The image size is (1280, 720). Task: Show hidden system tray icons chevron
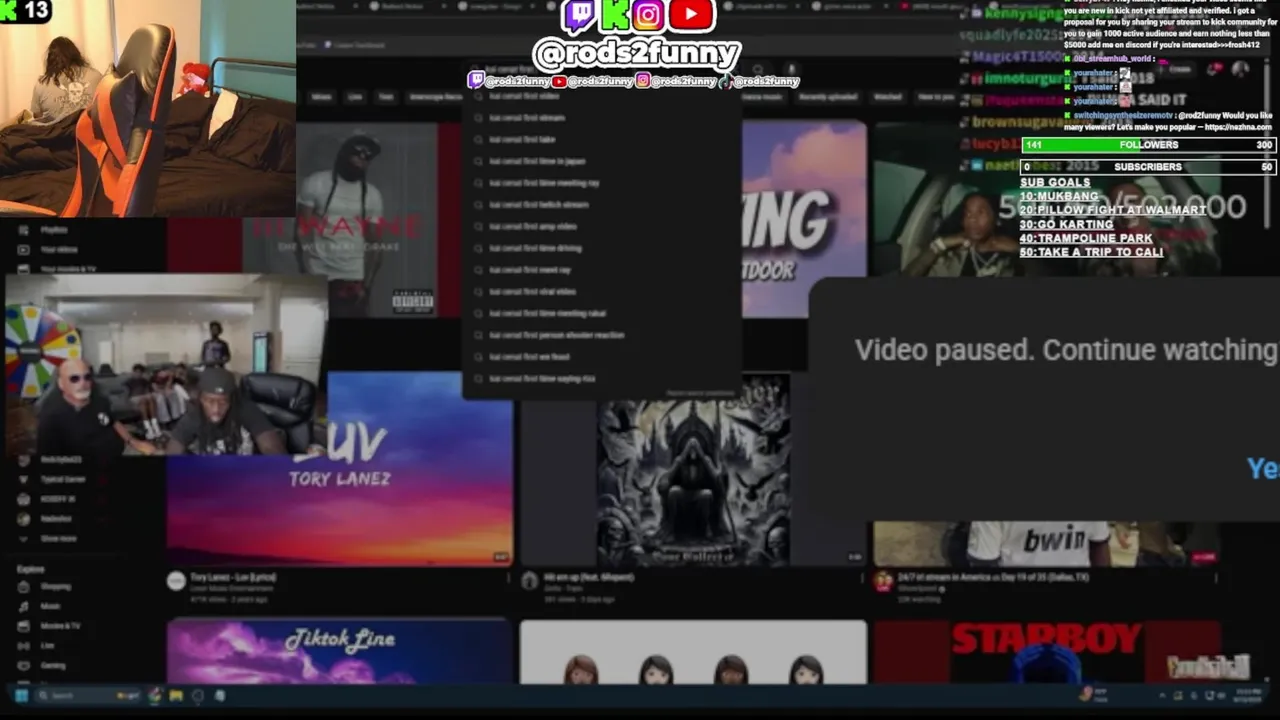tap(1161, 695)
